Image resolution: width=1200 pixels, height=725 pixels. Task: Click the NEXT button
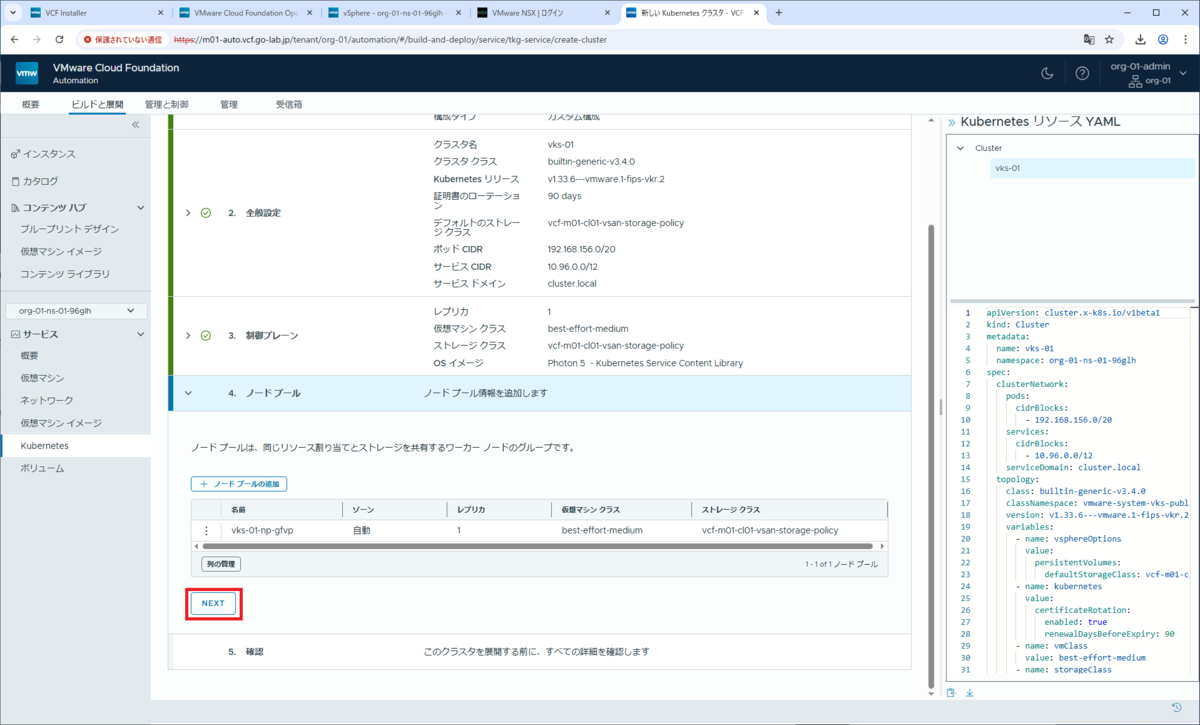(213, 604)
